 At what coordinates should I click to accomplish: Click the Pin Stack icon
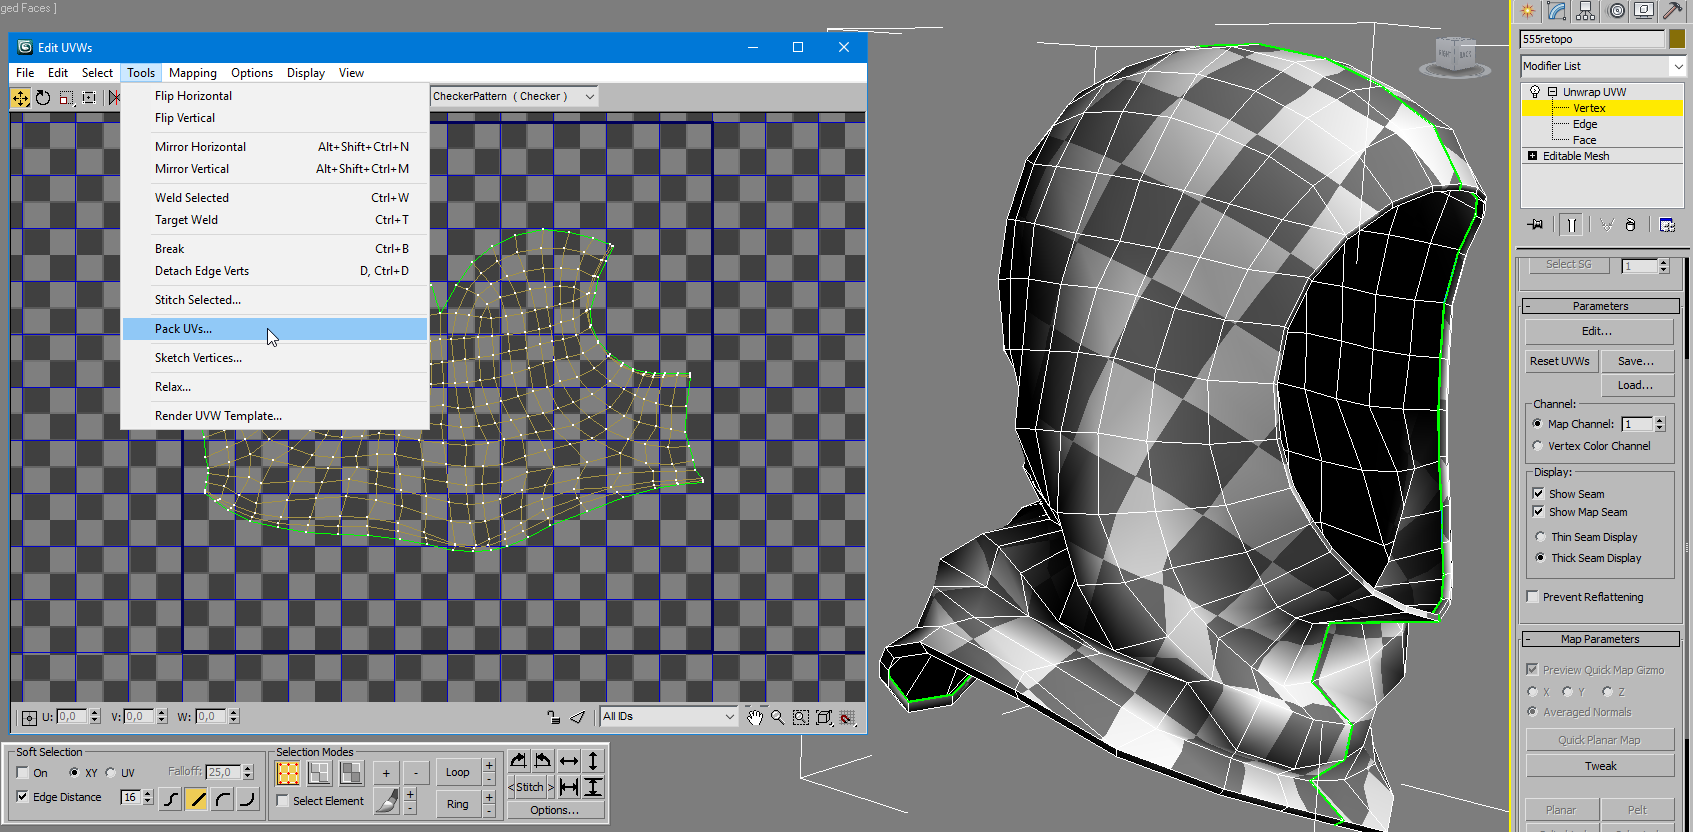[1535, 225]
